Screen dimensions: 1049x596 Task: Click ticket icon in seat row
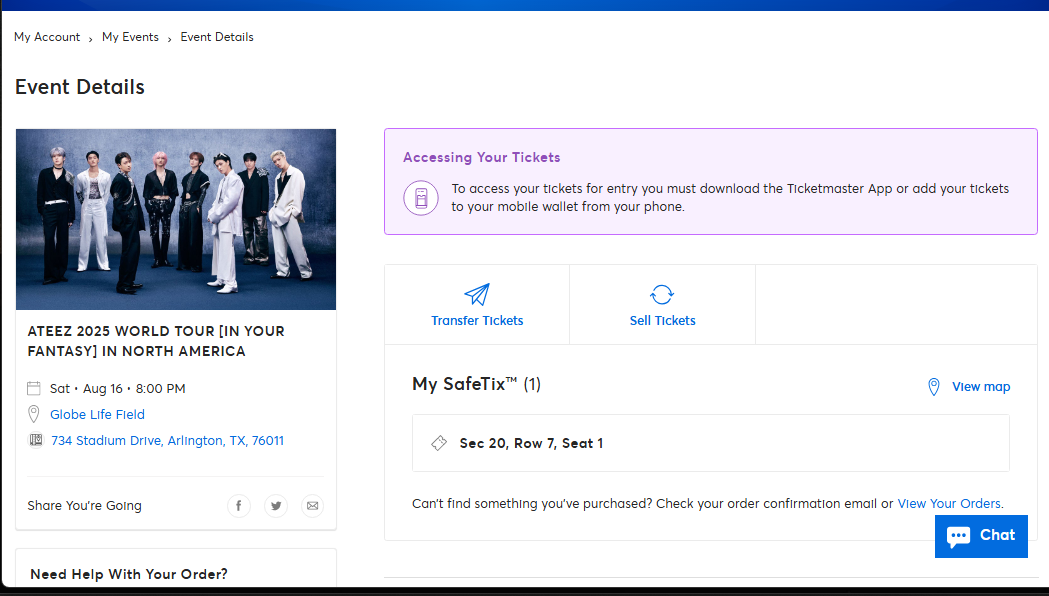click(x=439, y=443)
